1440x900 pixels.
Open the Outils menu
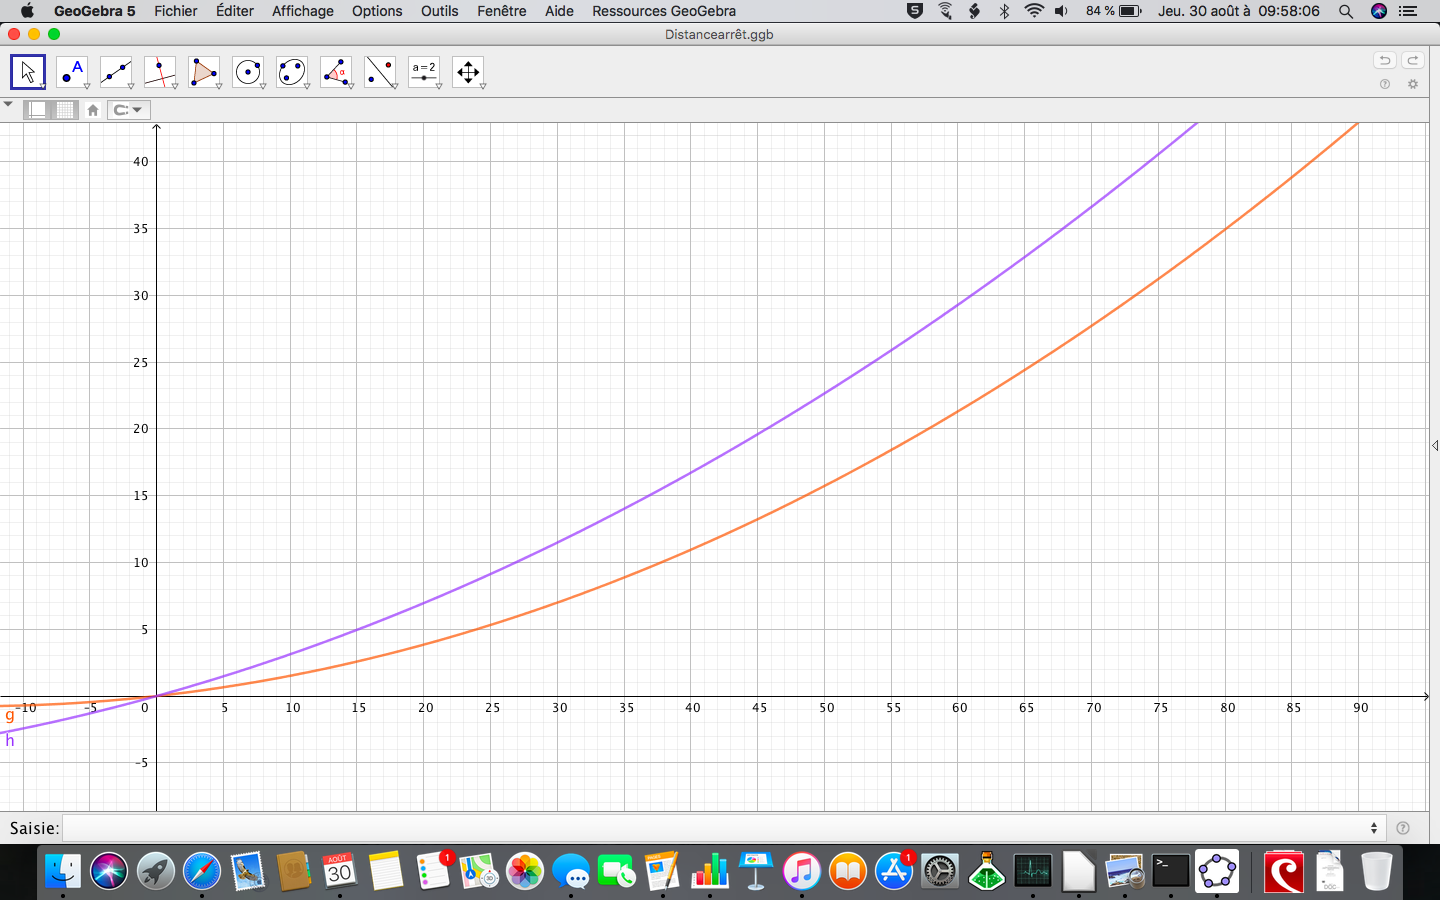440,11
